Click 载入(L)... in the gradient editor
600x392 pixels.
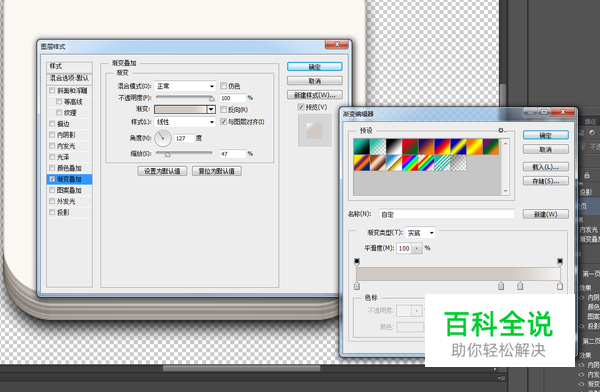point(546,167)
